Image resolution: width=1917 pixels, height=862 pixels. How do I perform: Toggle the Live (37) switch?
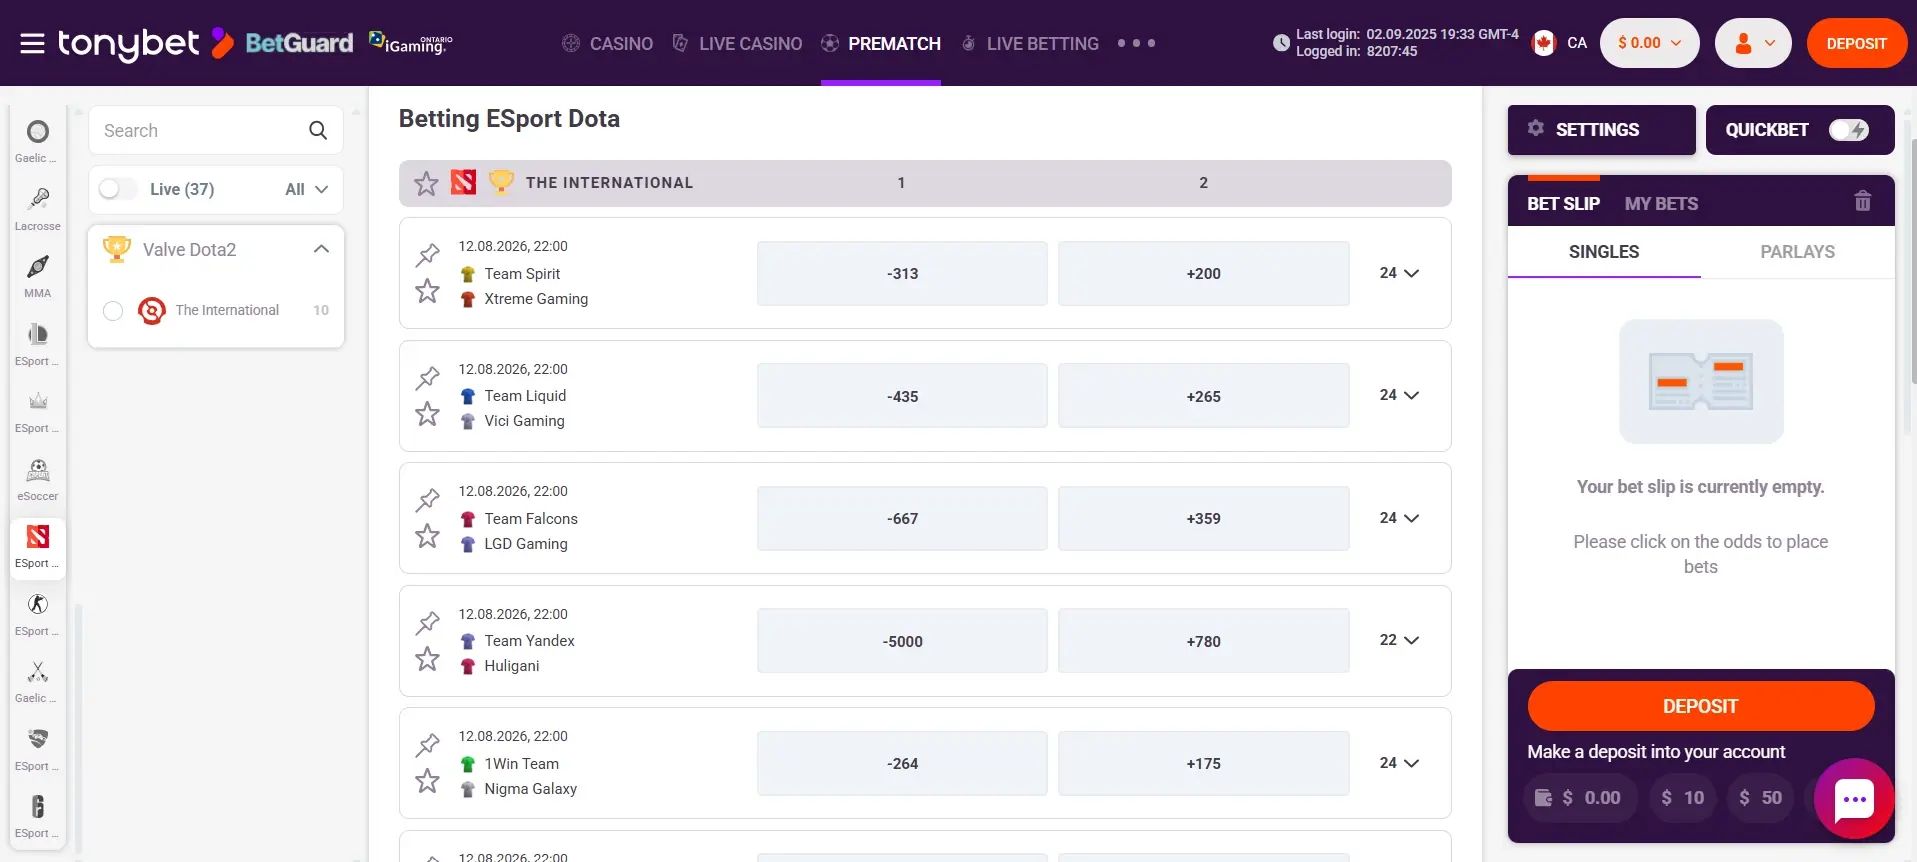coord(118,189)
